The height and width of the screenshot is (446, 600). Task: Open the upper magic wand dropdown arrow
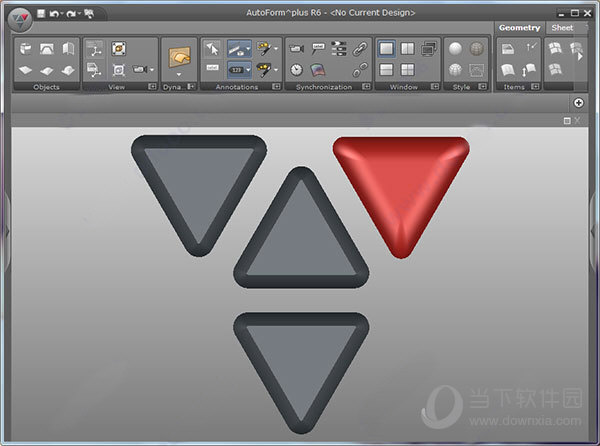(276, 49)
